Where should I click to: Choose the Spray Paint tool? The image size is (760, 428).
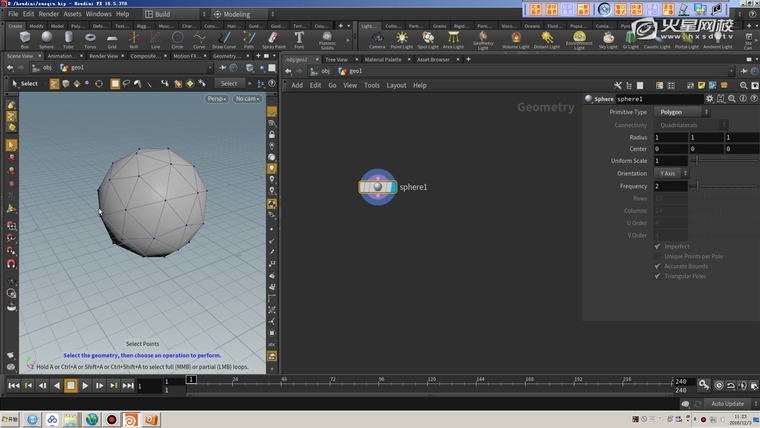click(273, 39)
